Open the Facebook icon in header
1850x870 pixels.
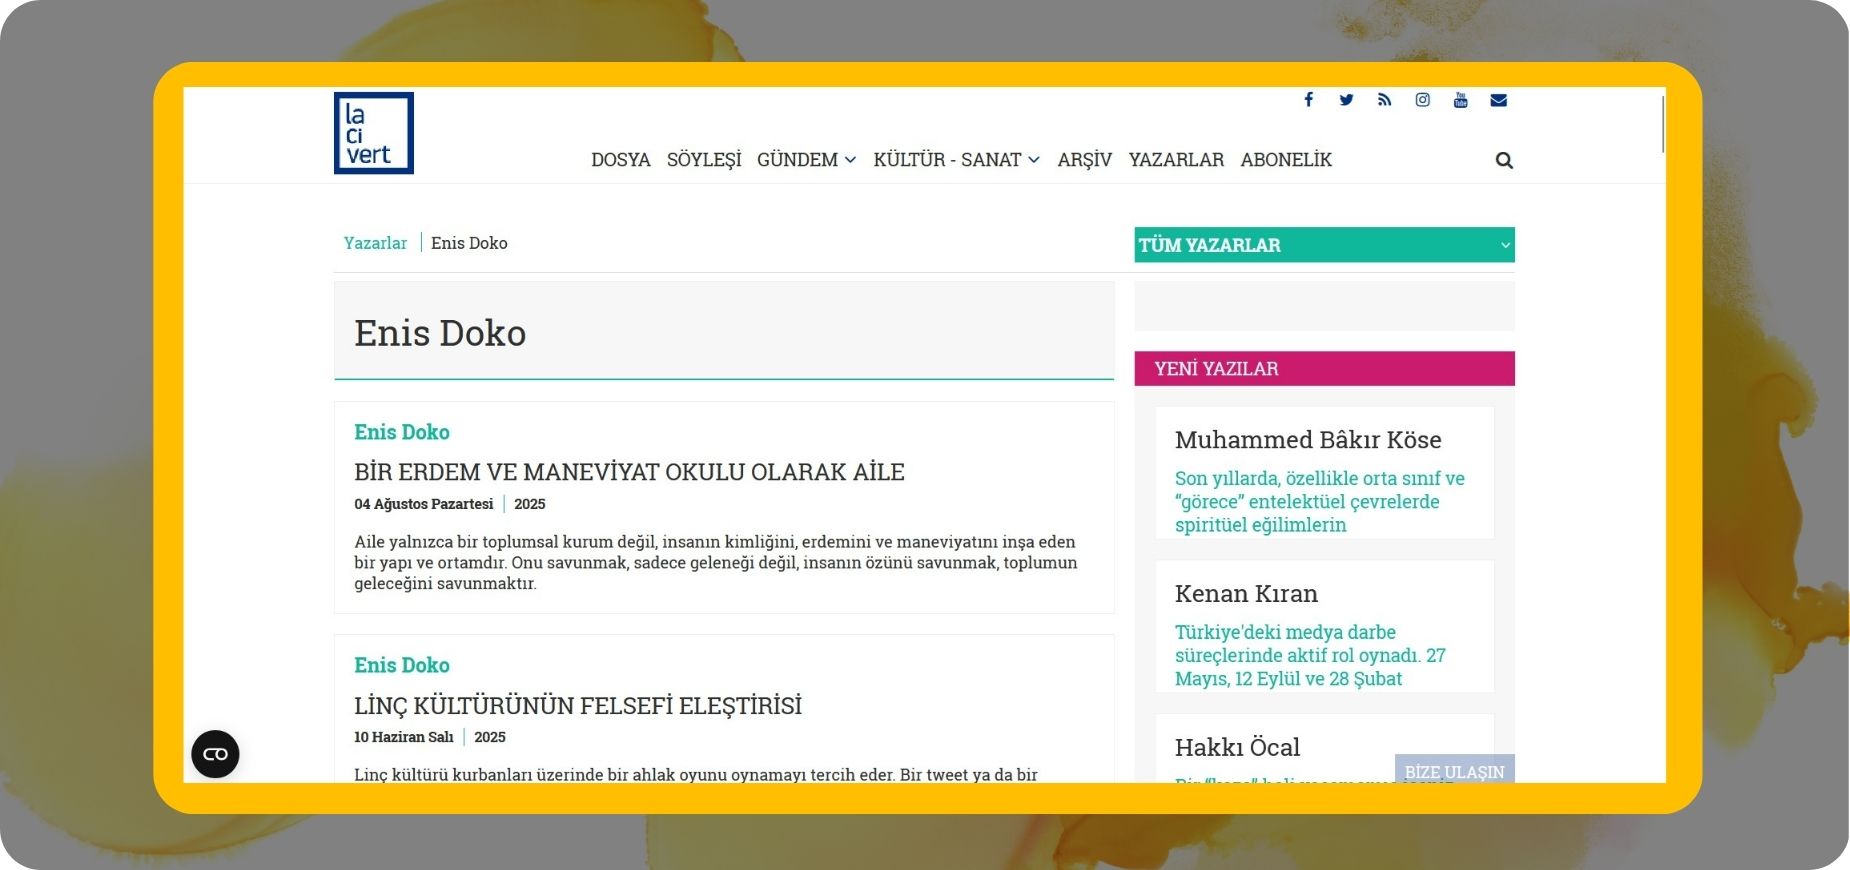click(1308, 99)
